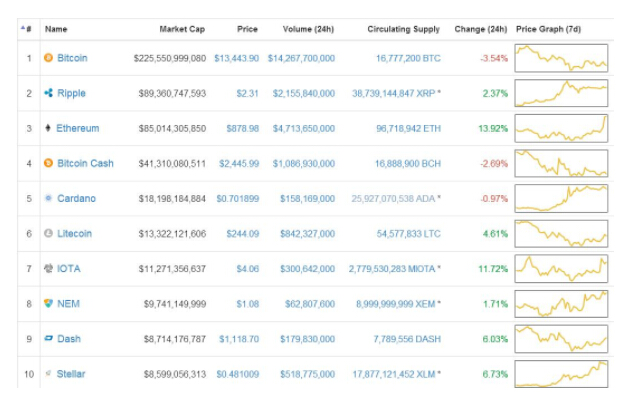
Task: Sort by Price column header
Action: click(x=247, y=29)
